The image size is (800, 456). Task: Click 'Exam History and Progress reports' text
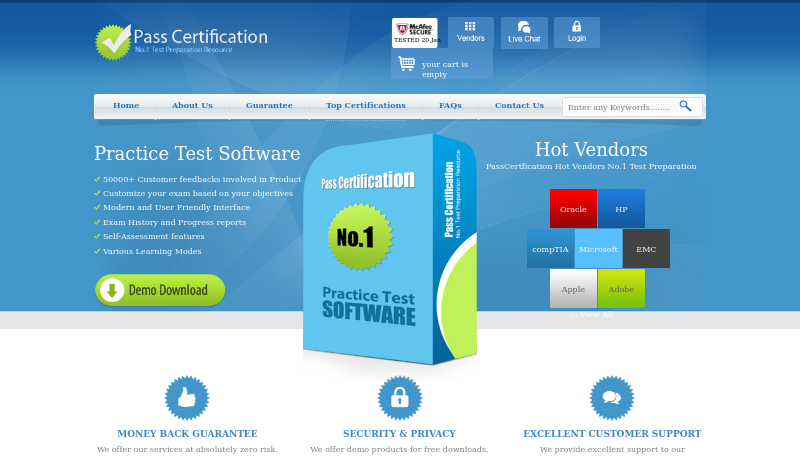[x=174, y=222]
